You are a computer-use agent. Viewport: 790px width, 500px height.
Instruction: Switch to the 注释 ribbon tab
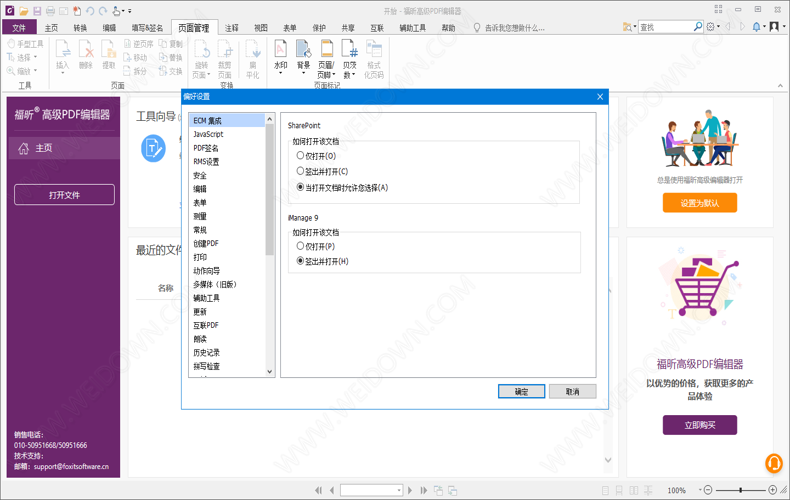[232, 28]
